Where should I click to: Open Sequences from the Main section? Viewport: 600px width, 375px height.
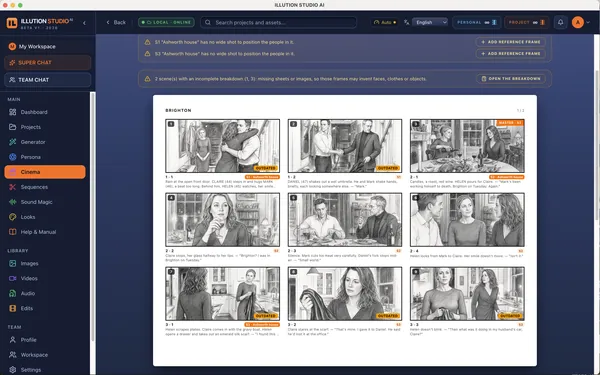pos(45,187)
